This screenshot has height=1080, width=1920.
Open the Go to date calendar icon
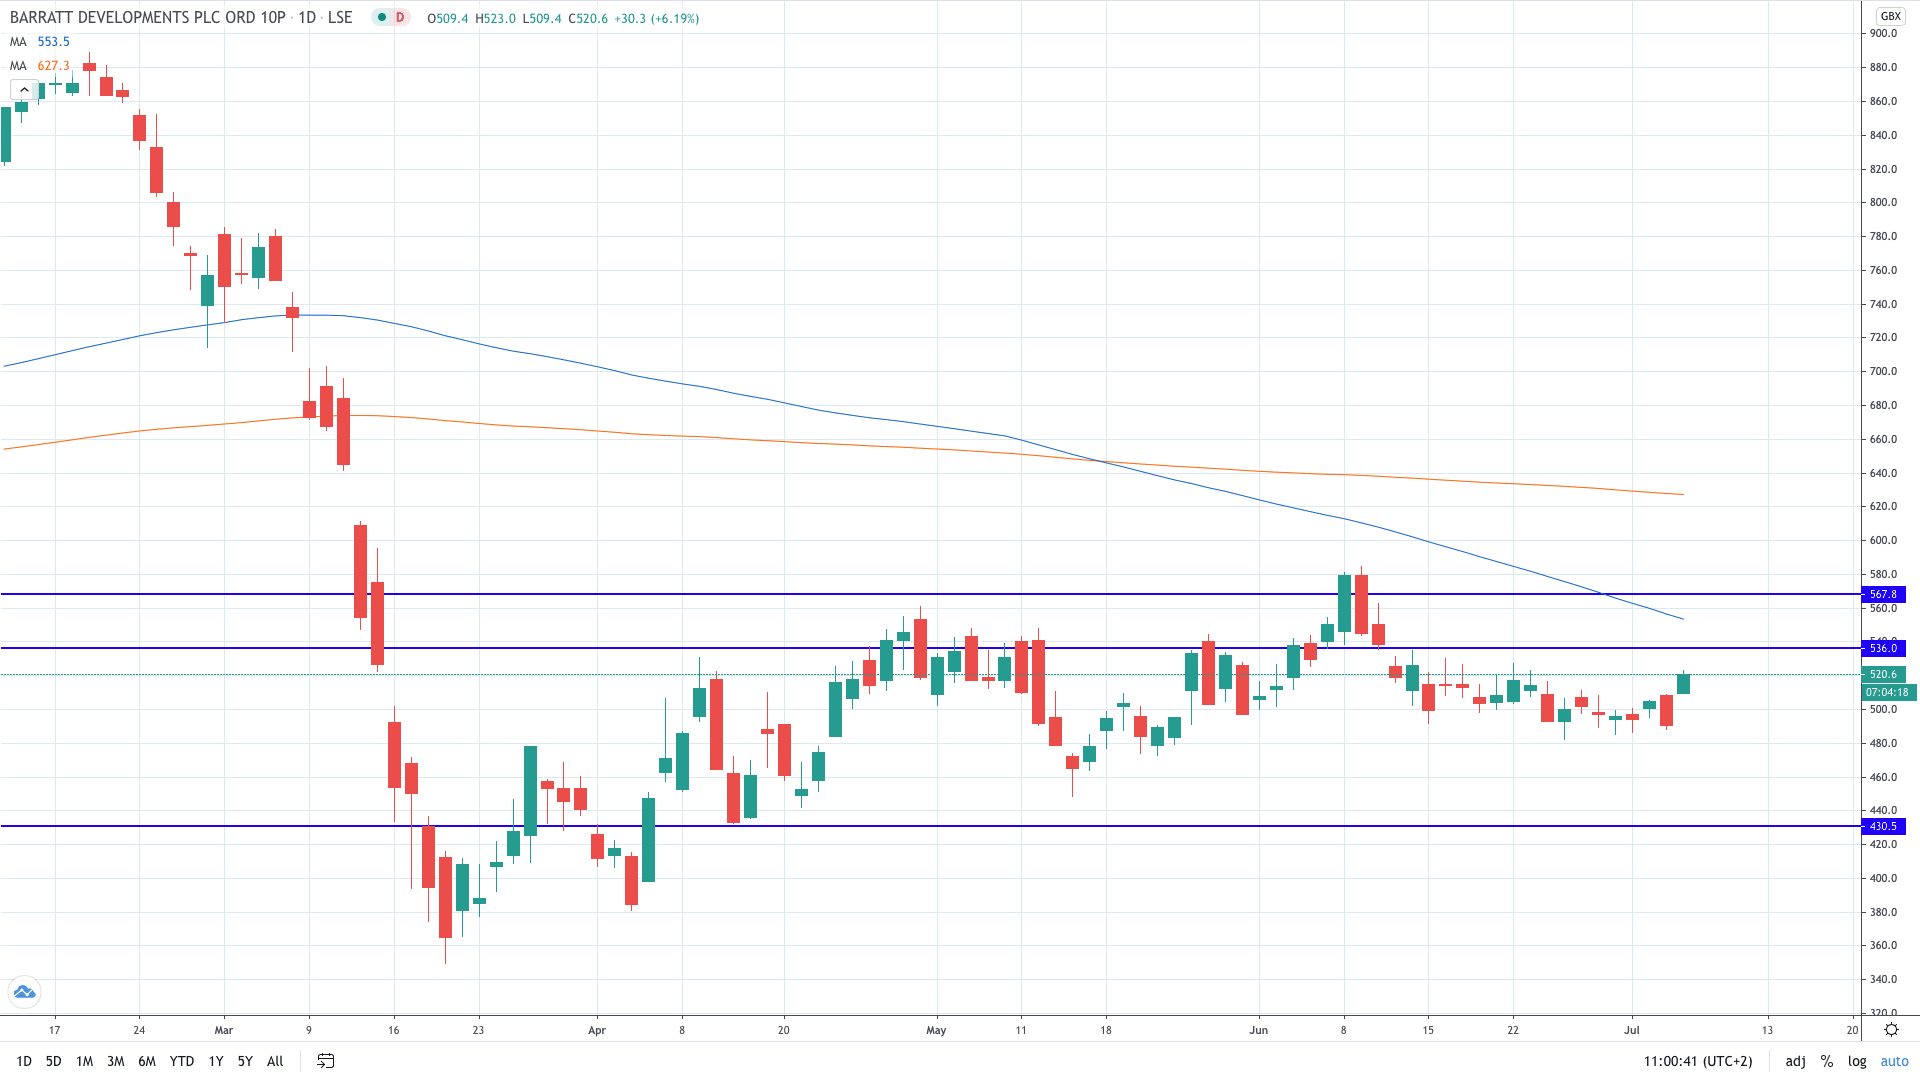(326, 1061)
